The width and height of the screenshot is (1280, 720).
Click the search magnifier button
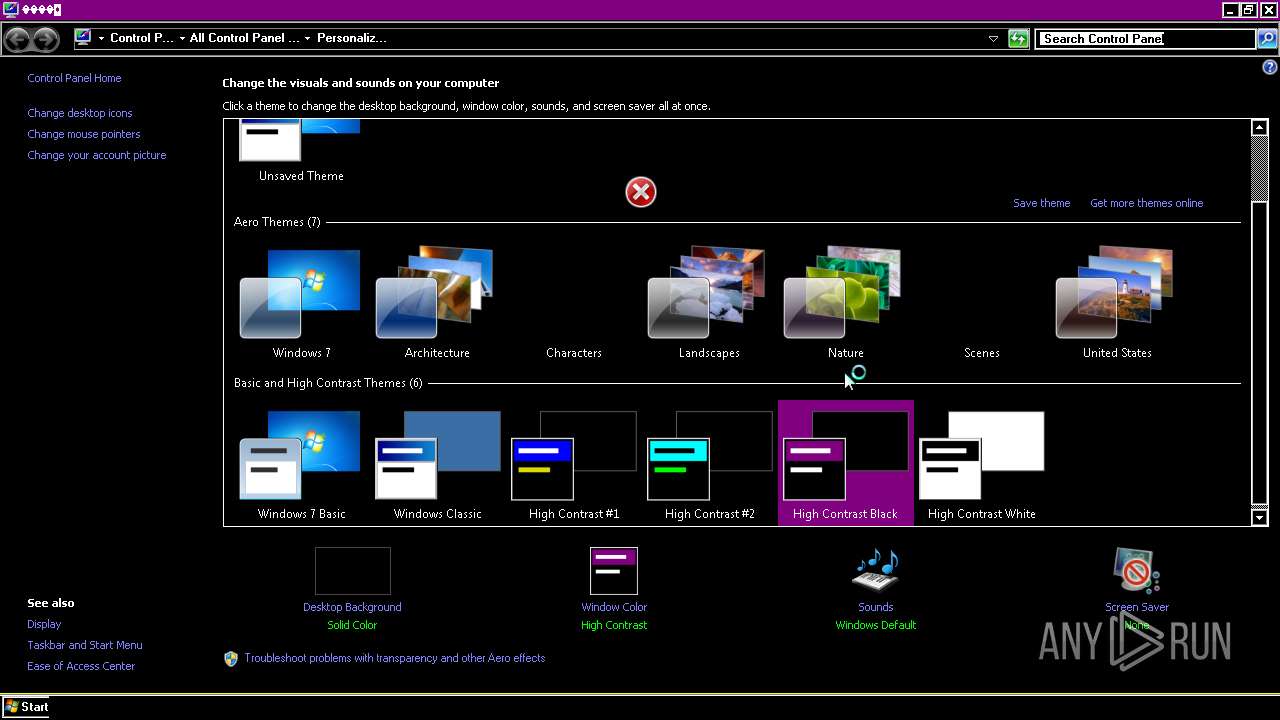point(1266,39)
